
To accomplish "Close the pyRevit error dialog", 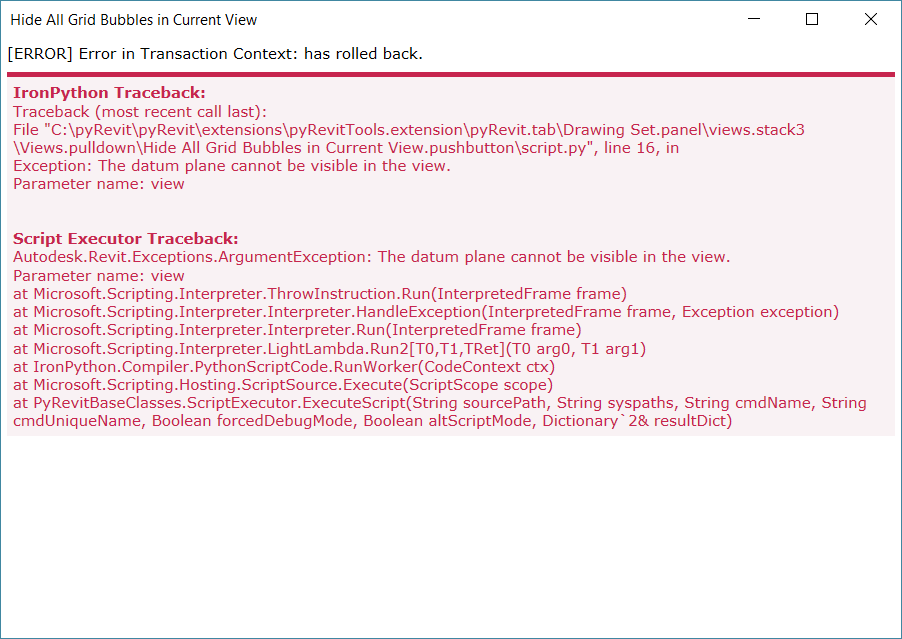I will coord(869,19).
